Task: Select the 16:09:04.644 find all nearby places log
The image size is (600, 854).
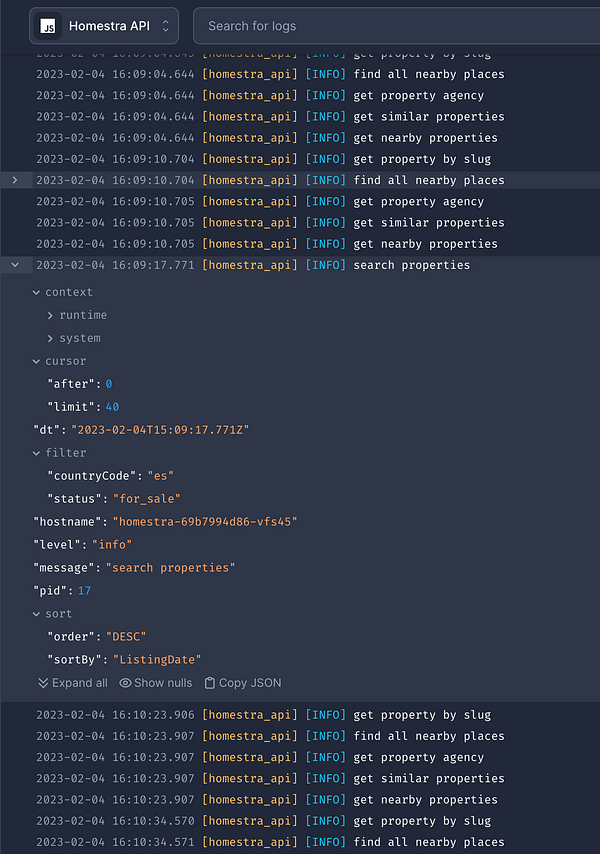Action: coord(300,74)
